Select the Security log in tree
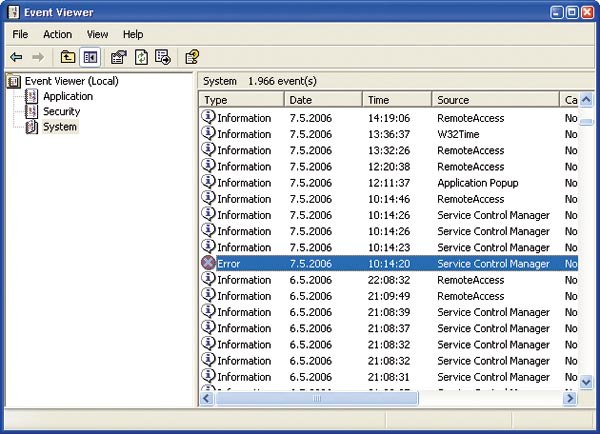The height and width of the screenshot is (434, 600). (61, 111)
